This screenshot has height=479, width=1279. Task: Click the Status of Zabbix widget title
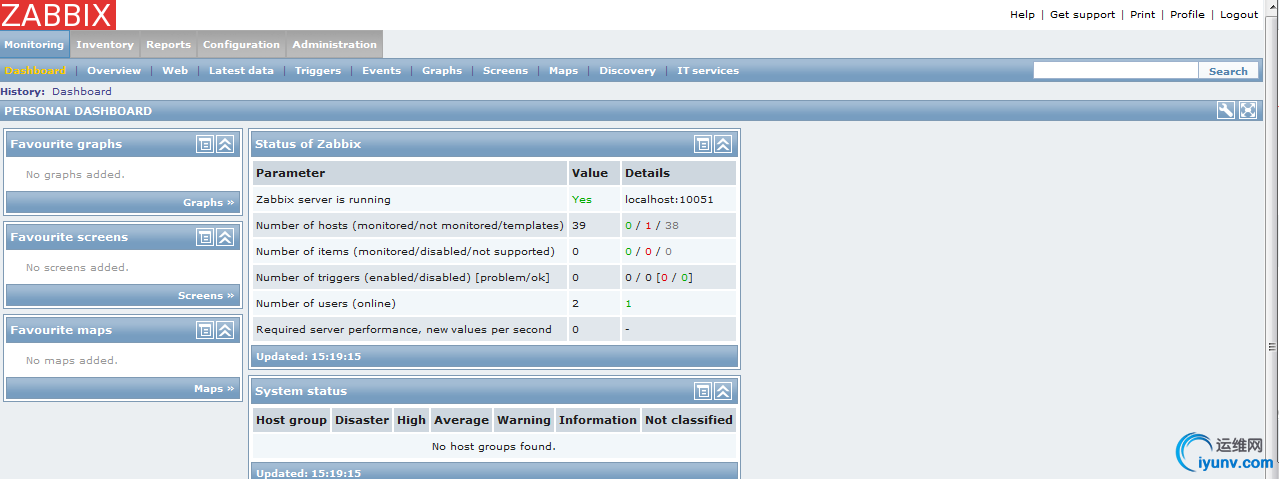[x=308, y=144]
